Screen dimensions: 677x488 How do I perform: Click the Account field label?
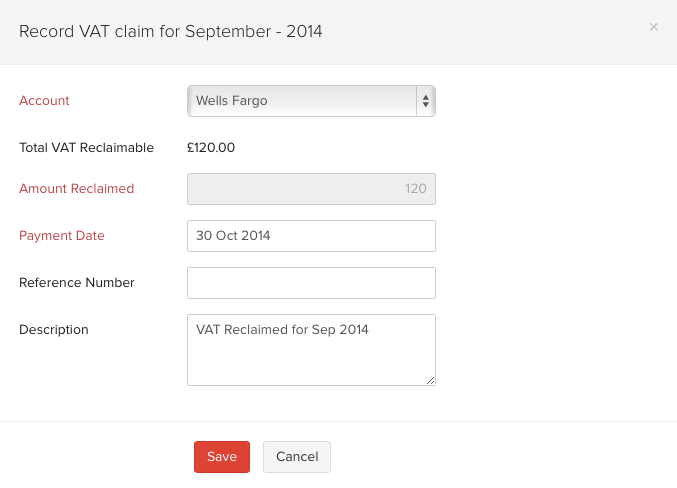coord(45,101)
